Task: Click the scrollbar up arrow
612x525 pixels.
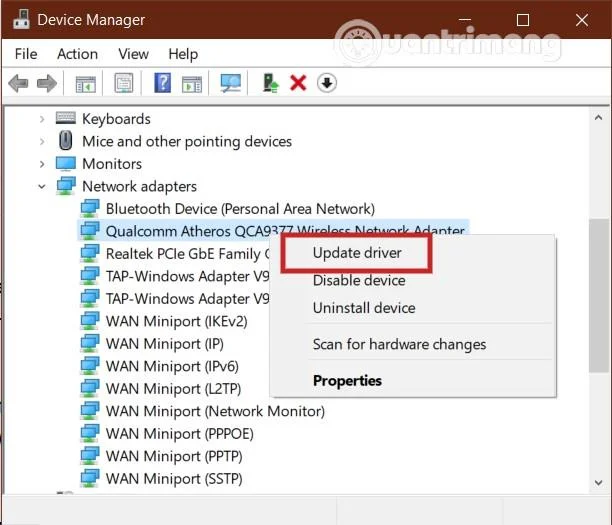Action: coord(598,117)
